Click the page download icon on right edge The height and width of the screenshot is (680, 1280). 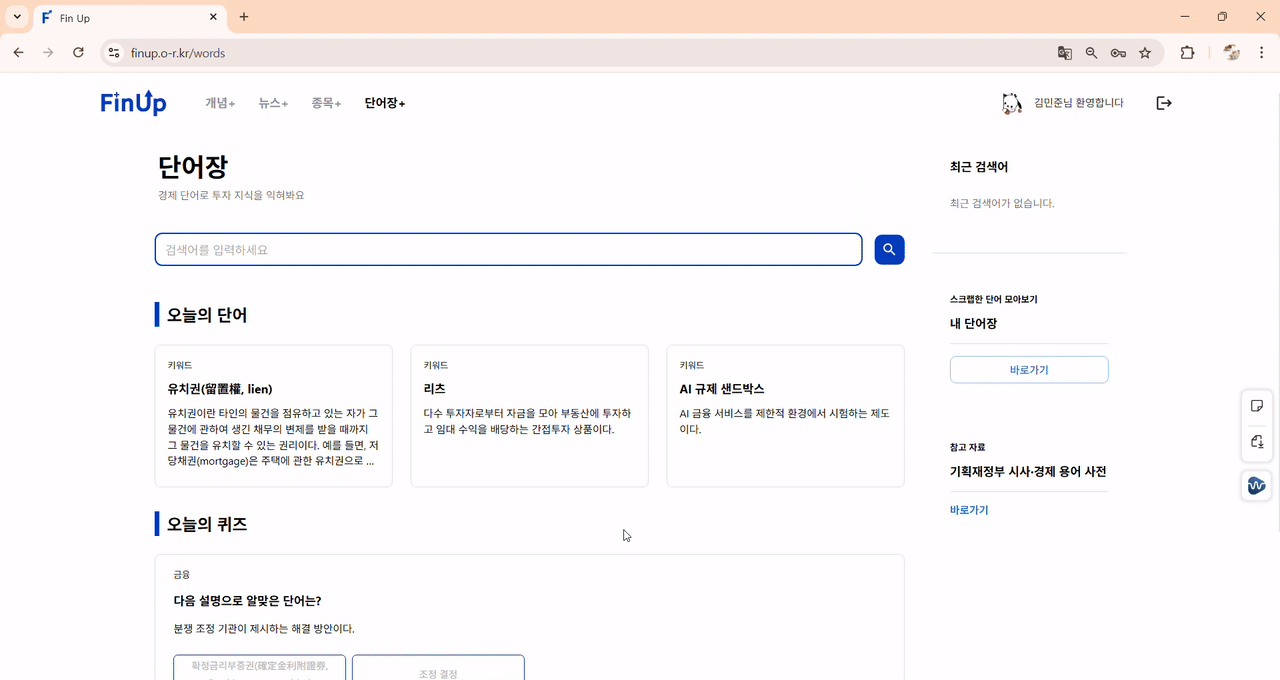[x=1257, y=441]
